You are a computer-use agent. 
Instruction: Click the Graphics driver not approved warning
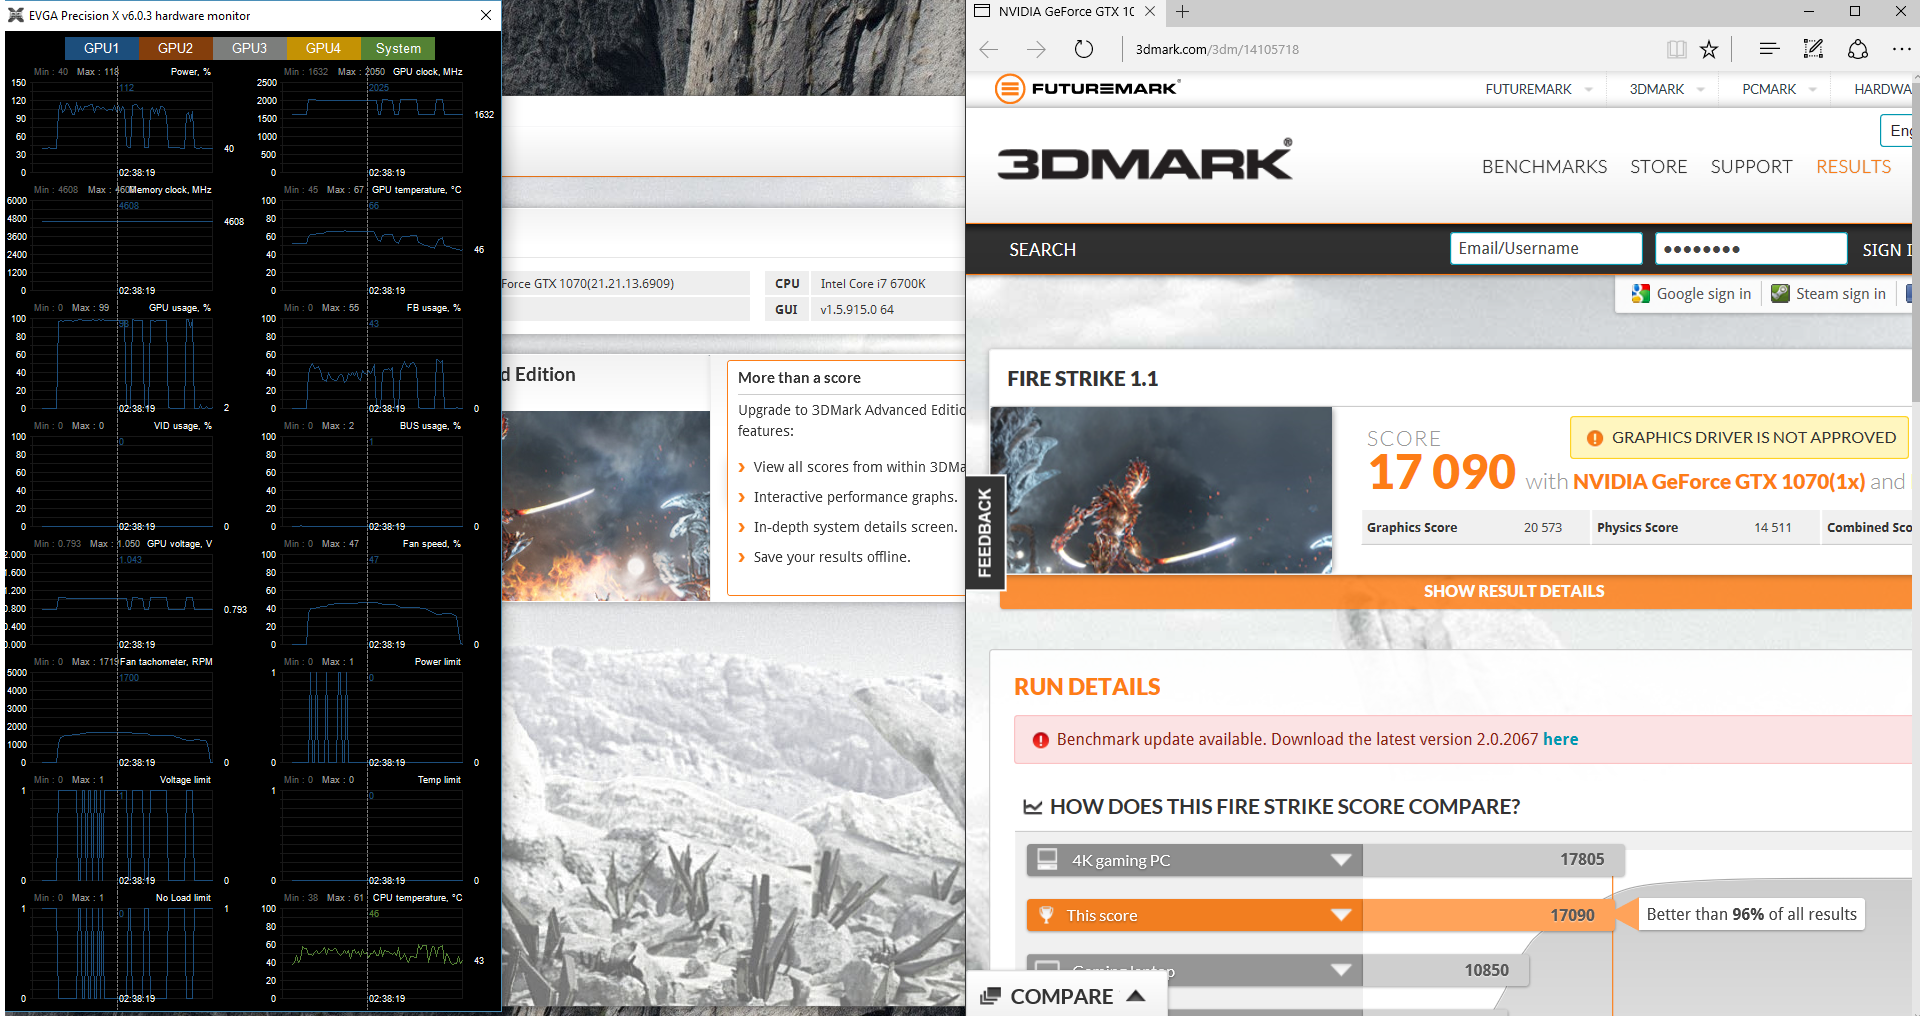tap(1740, 437)
